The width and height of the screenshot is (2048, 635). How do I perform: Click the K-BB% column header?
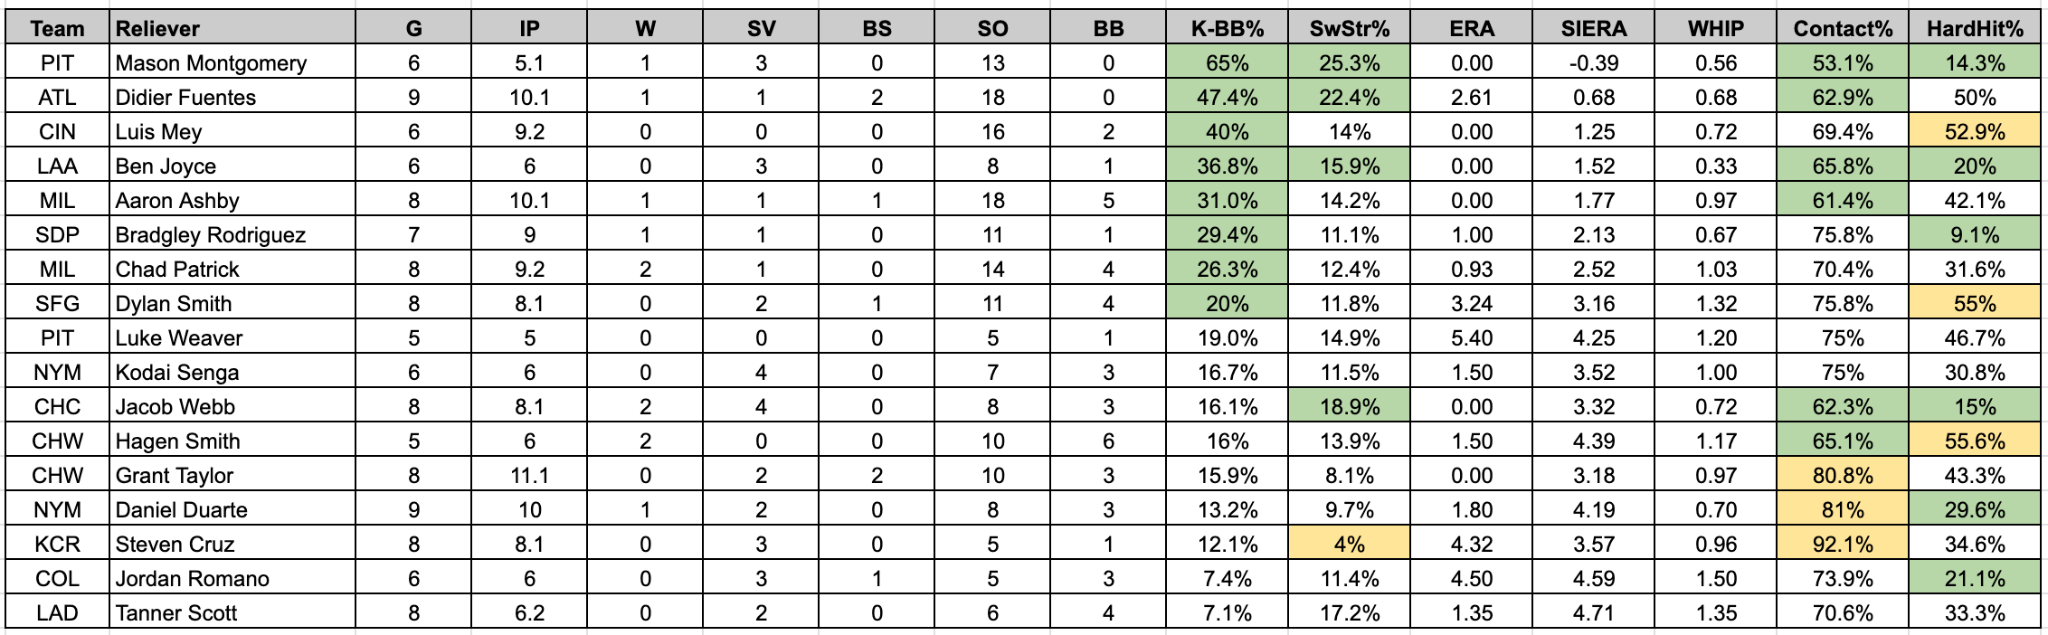pos(1227,28)
